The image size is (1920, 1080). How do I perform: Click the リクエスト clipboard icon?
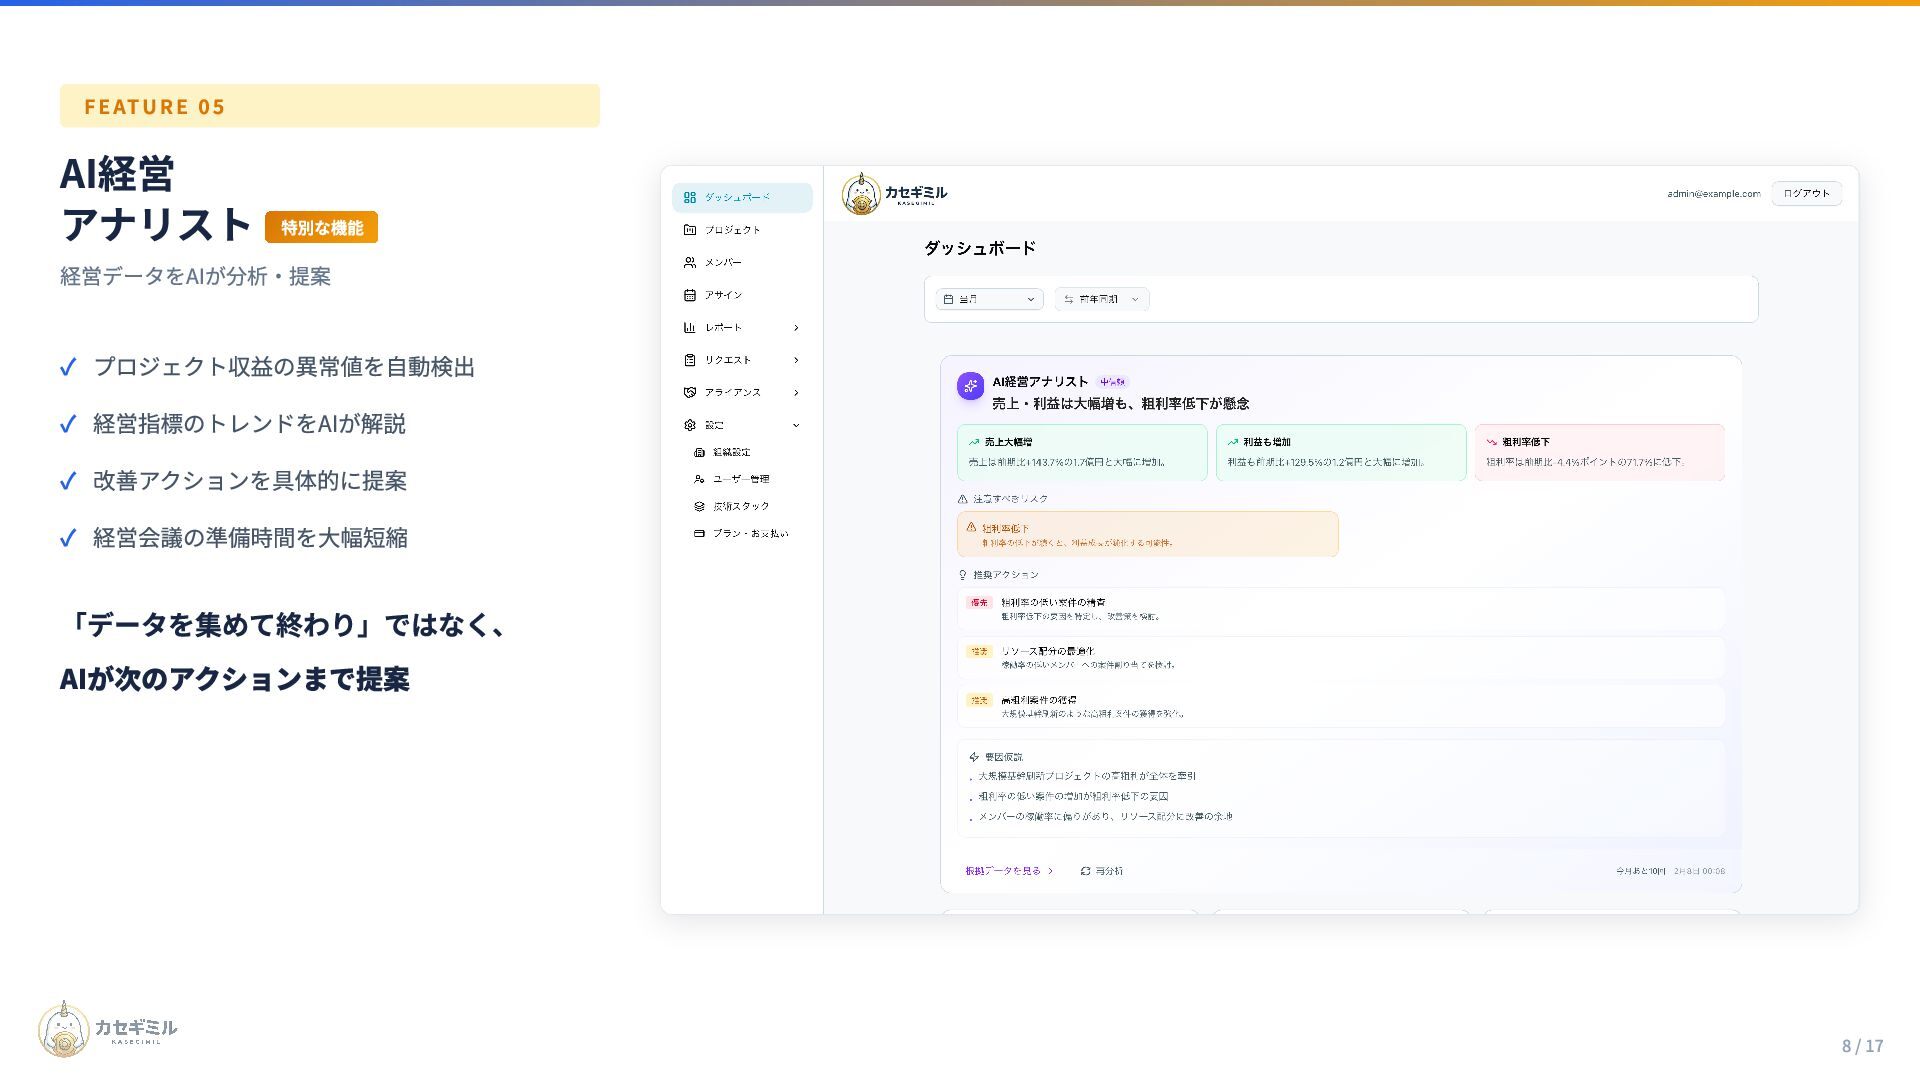690,360
